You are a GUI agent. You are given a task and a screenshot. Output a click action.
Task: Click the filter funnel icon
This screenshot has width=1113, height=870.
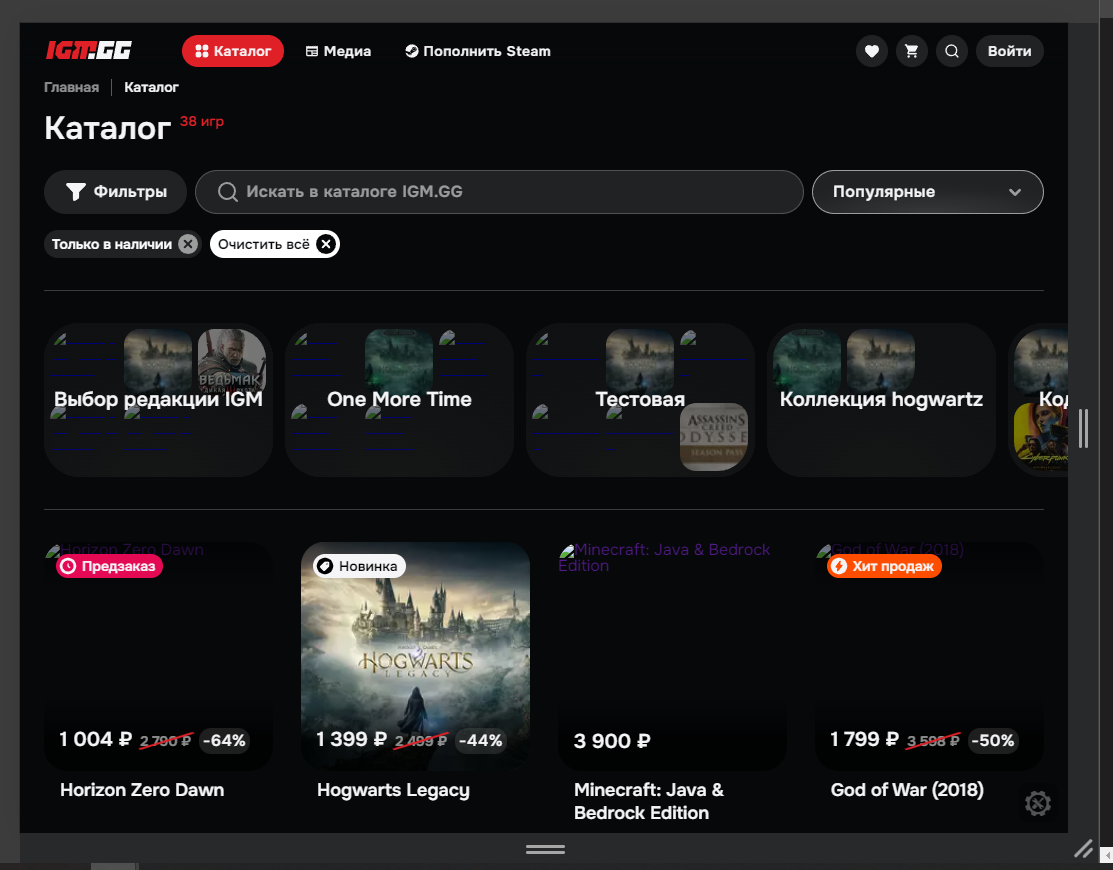click(x=76, y=192)
